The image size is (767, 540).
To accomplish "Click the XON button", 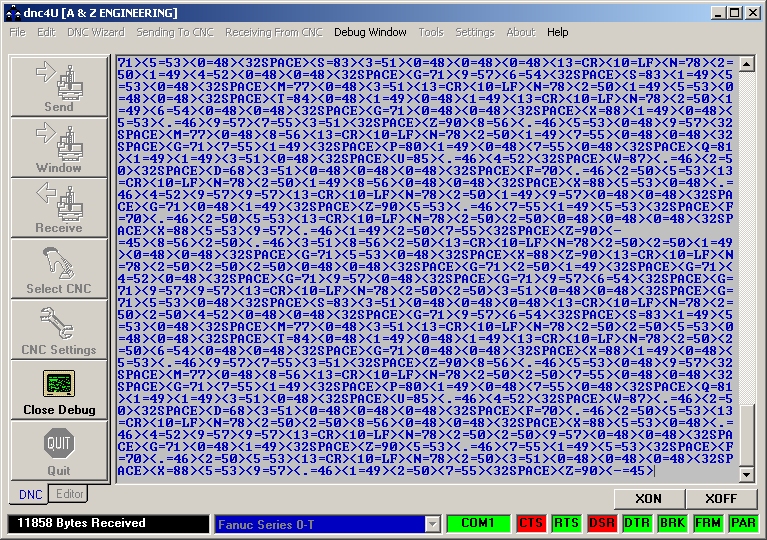I will click(x=647, y=498).
